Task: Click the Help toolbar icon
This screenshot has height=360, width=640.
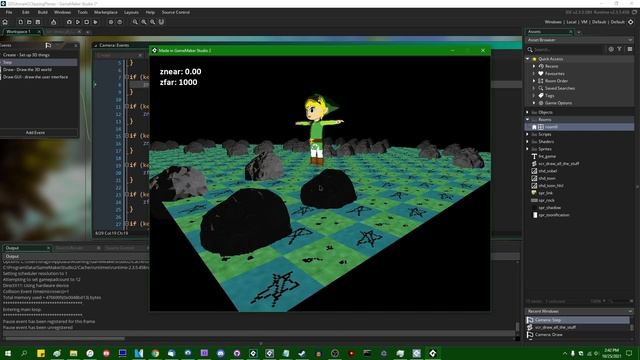Action: tap(120, 22)
